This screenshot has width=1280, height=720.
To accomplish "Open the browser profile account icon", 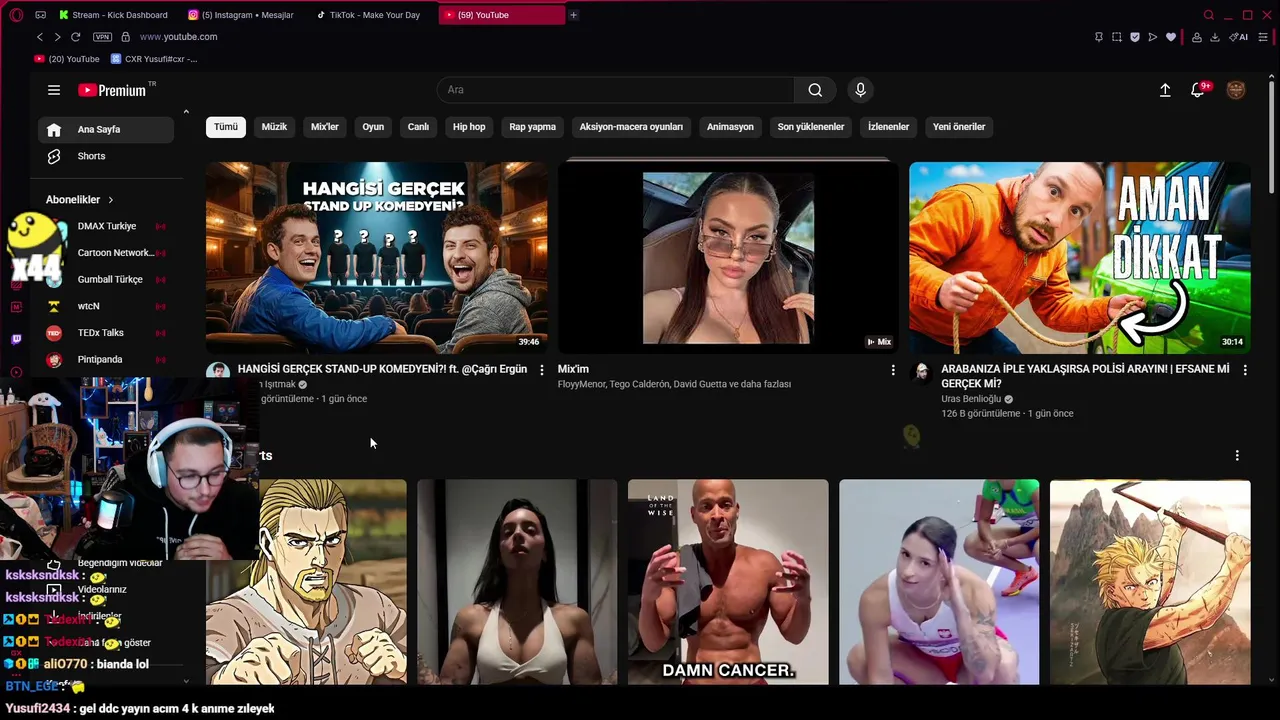I will click(1196, 37).
